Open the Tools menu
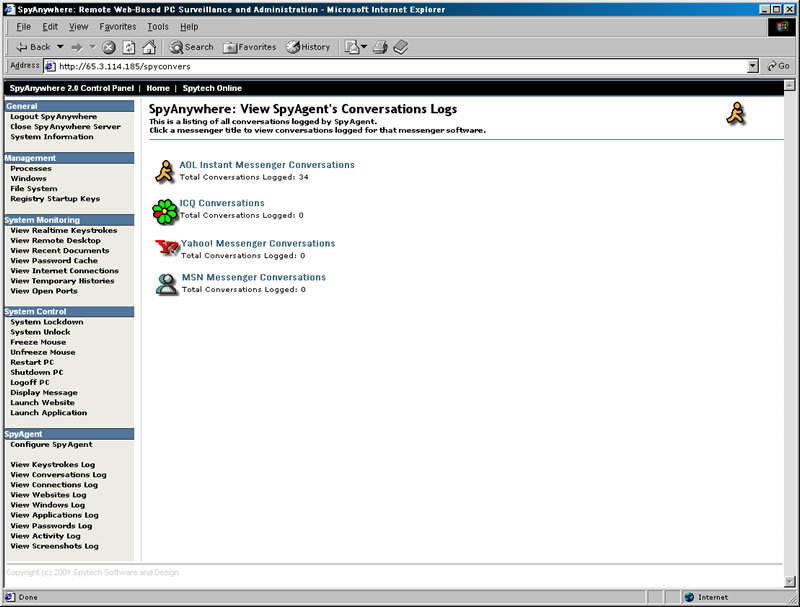800x607 pixels. pyautogui.click(x=158, y=27)
